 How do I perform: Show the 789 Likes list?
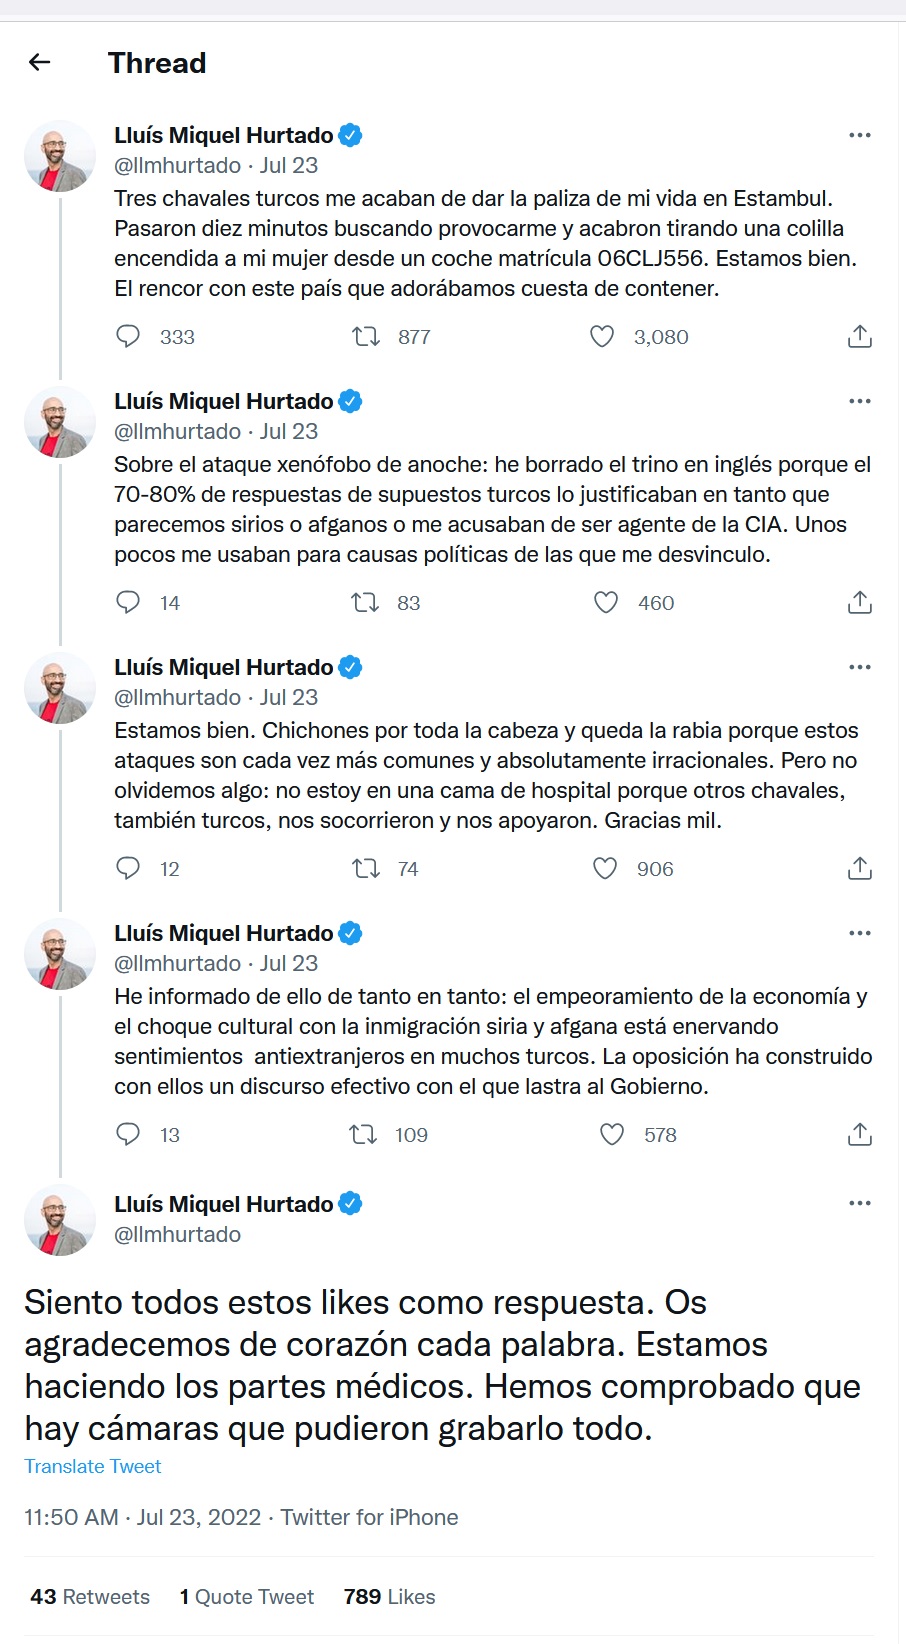click(x=389, y=1597)
